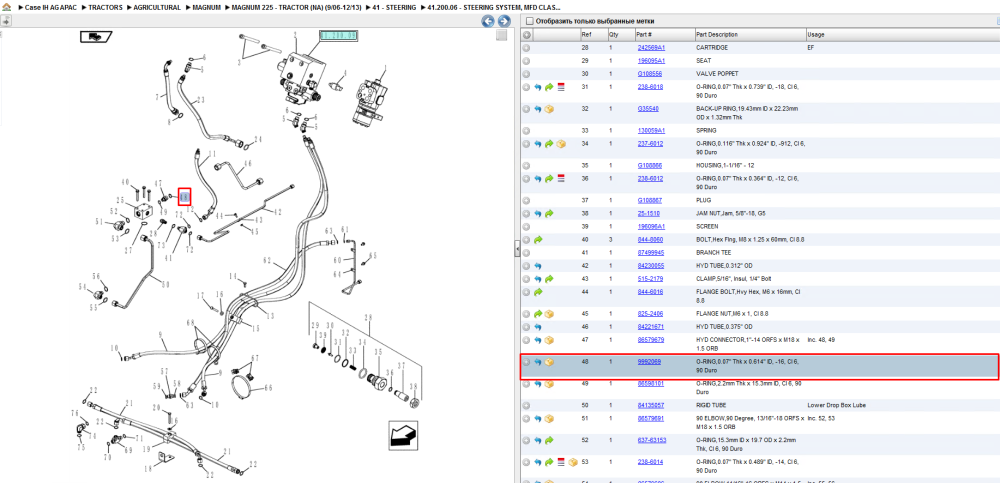Open part link G35540
Screen dimensions: 1000x483
point(648,109)
